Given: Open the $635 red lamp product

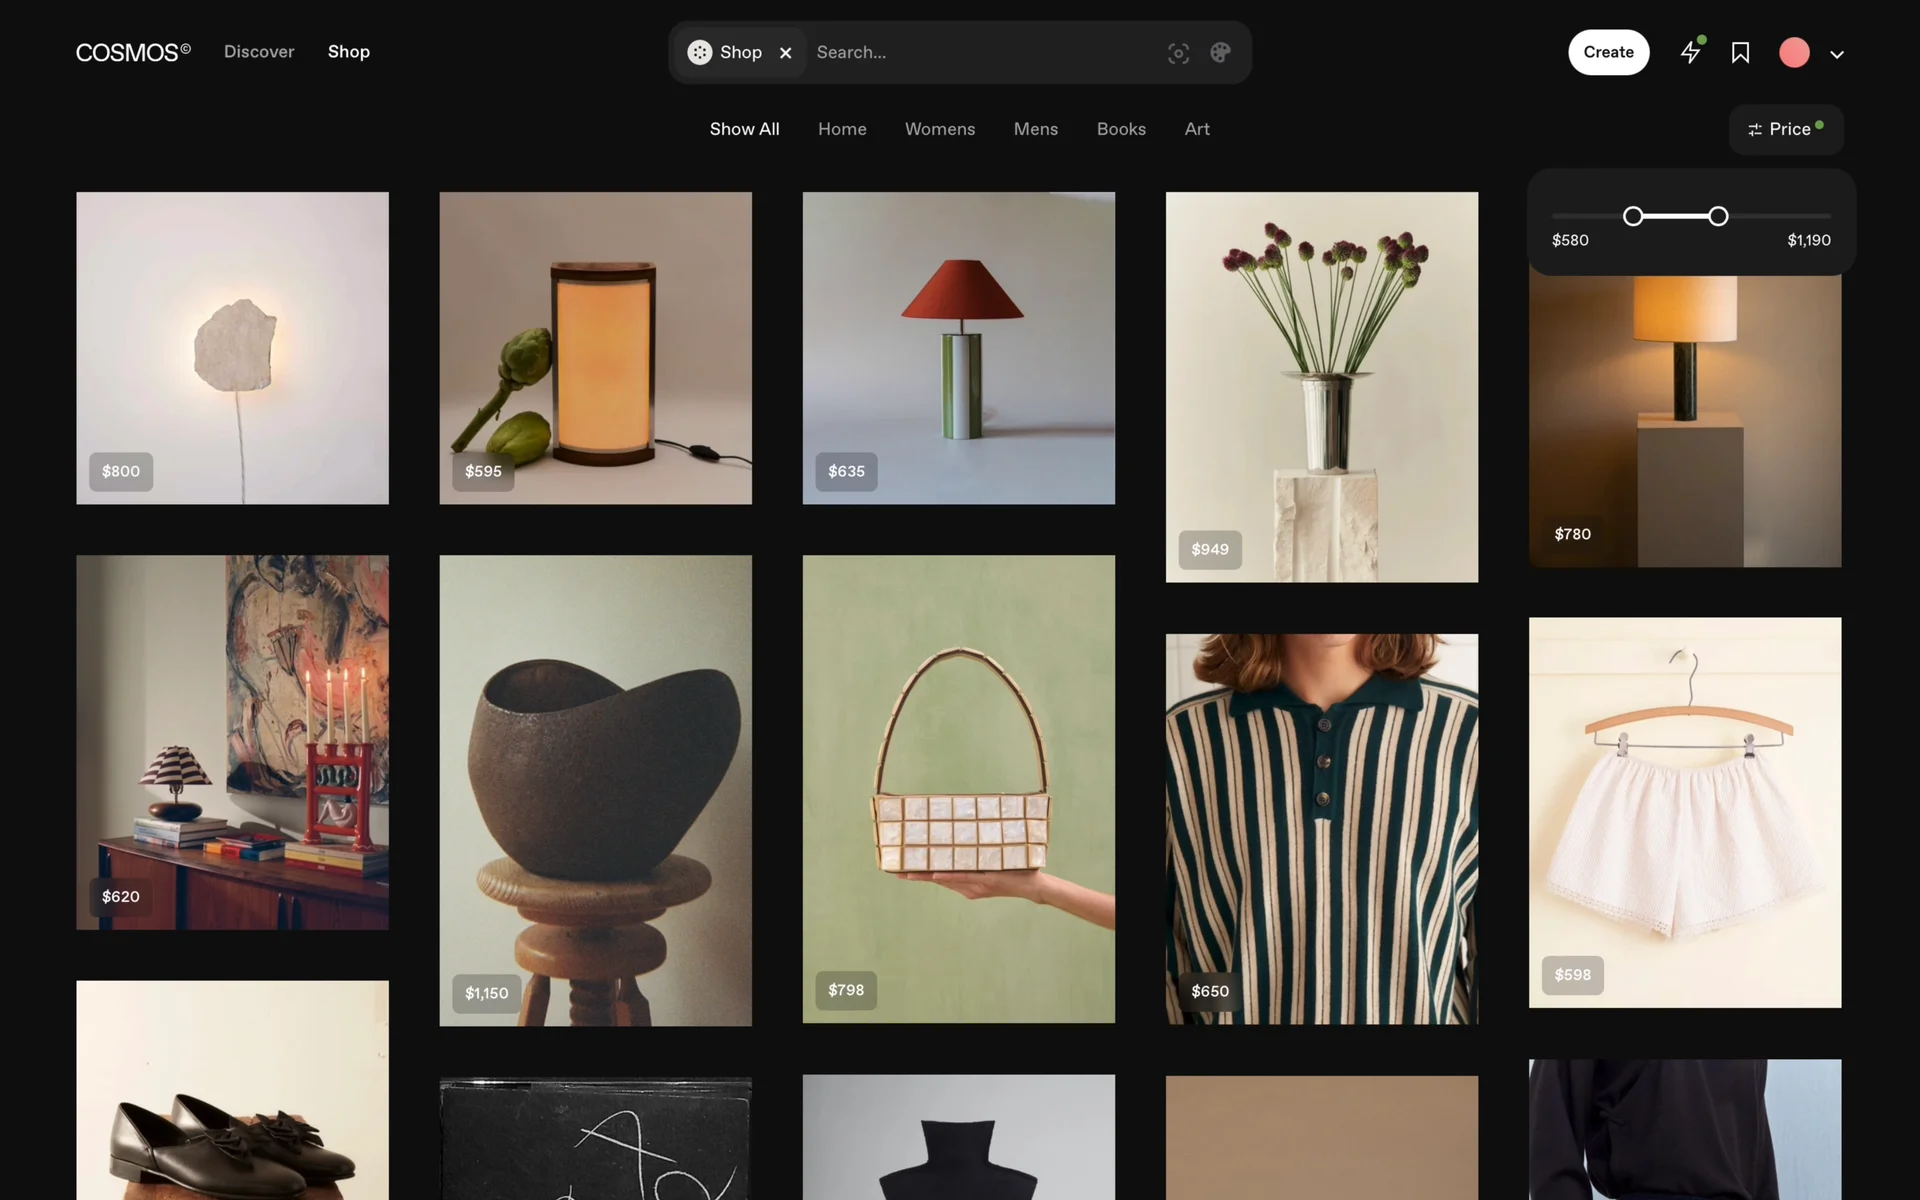Looking at the screenshot, I should tap(958, 348).
